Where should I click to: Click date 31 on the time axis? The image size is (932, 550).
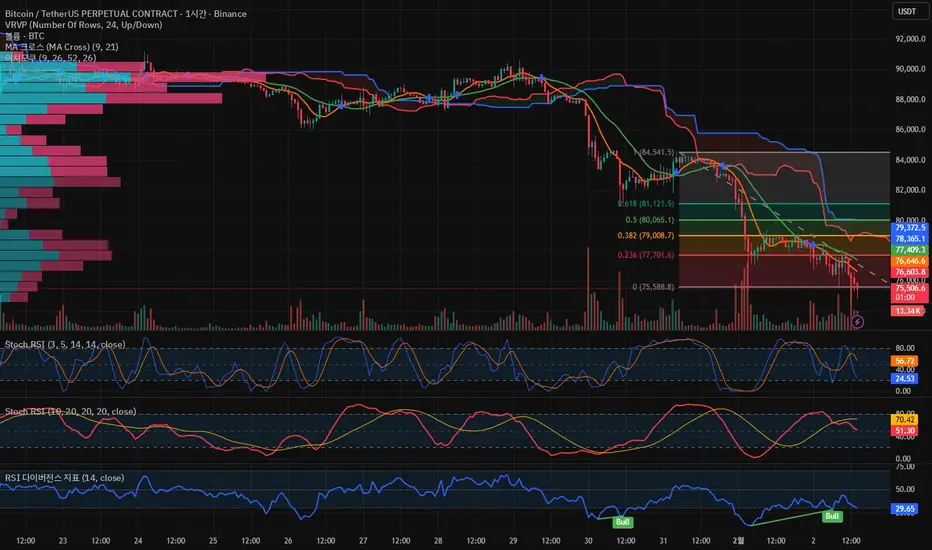663,540
